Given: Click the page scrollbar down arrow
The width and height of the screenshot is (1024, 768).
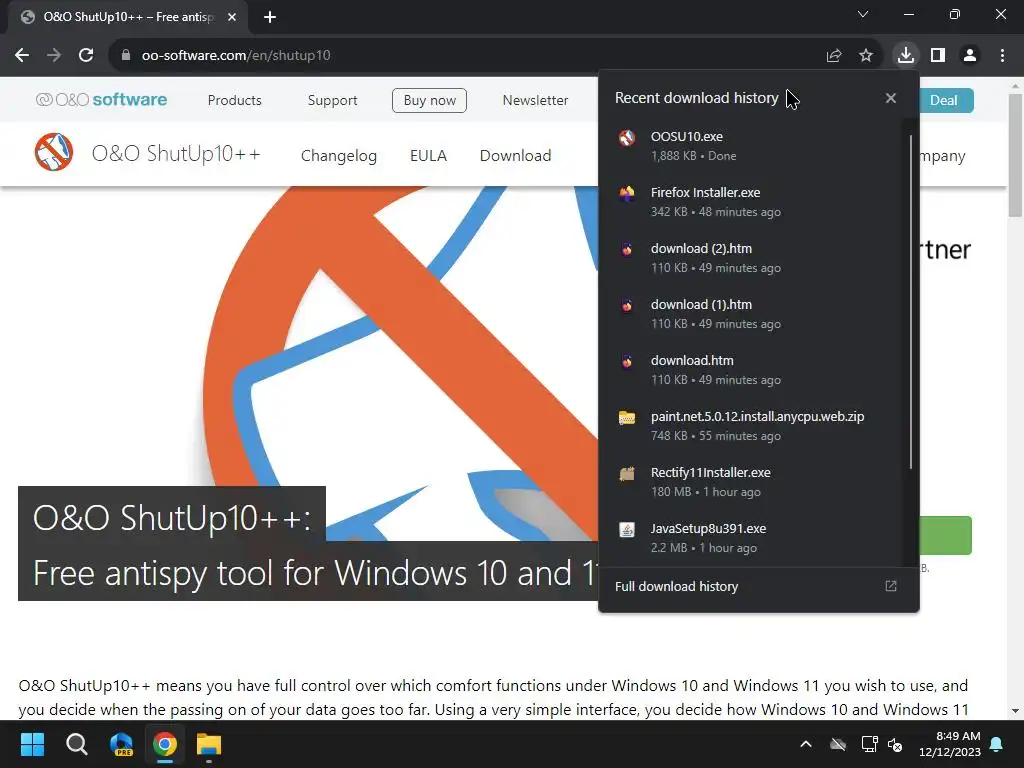Looking at the screenshot, I should pos(1015,711).
